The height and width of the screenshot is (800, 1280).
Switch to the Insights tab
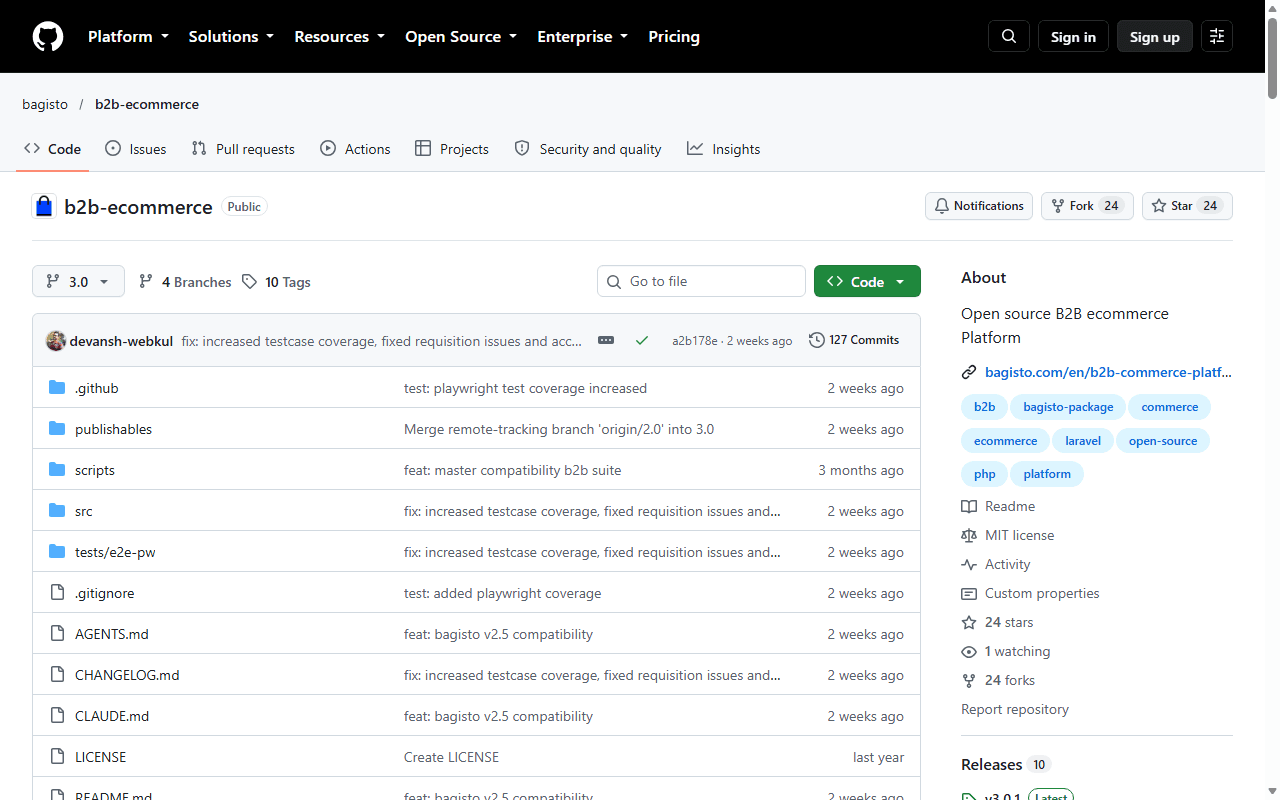tap(724, 149)
